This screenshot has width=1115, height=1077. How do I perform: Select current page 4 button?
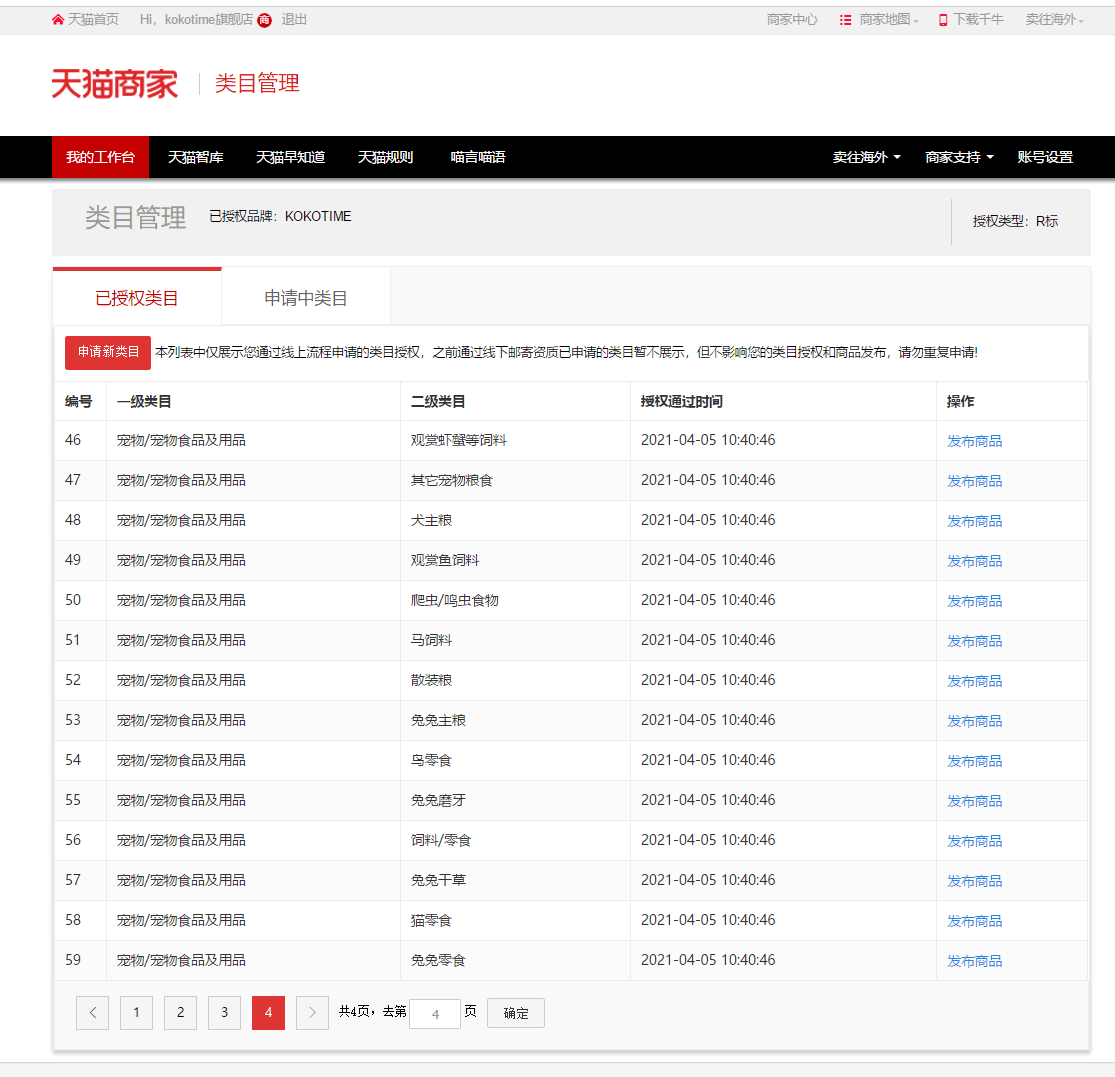(x=268, y=1012)
